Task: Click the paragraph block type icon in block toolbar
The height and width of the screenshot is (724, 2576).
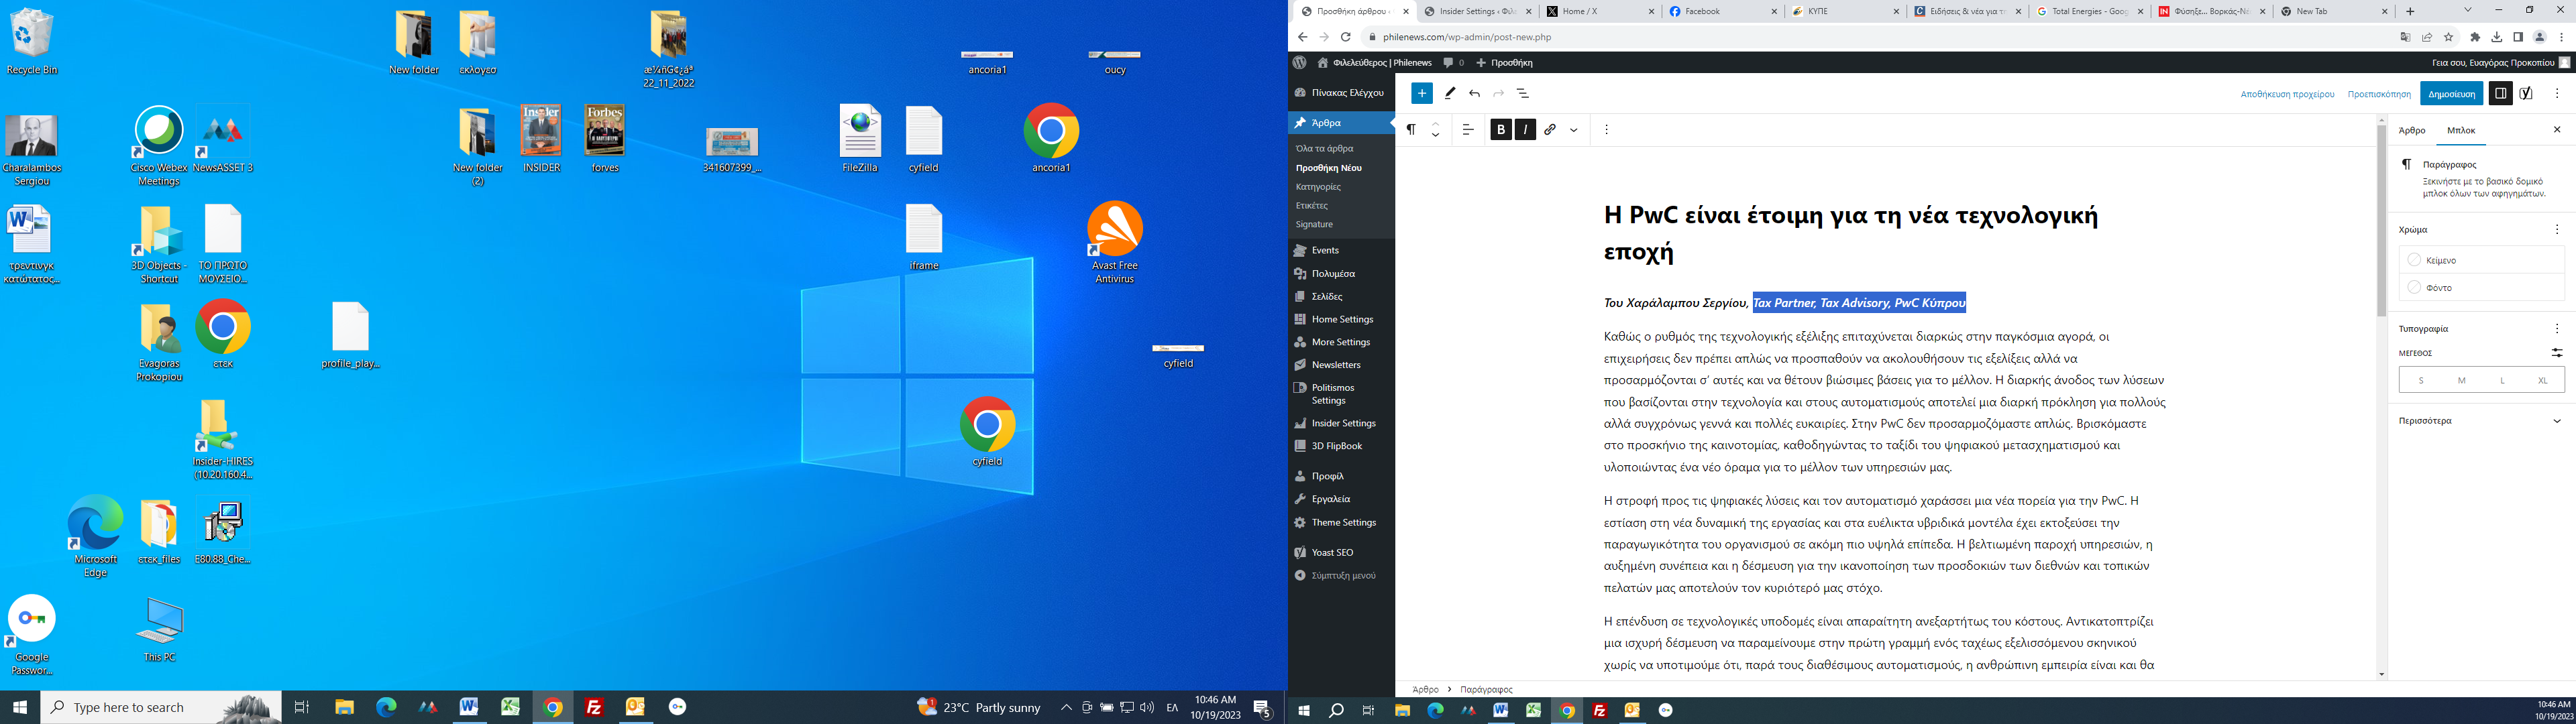Action: 1411,129
